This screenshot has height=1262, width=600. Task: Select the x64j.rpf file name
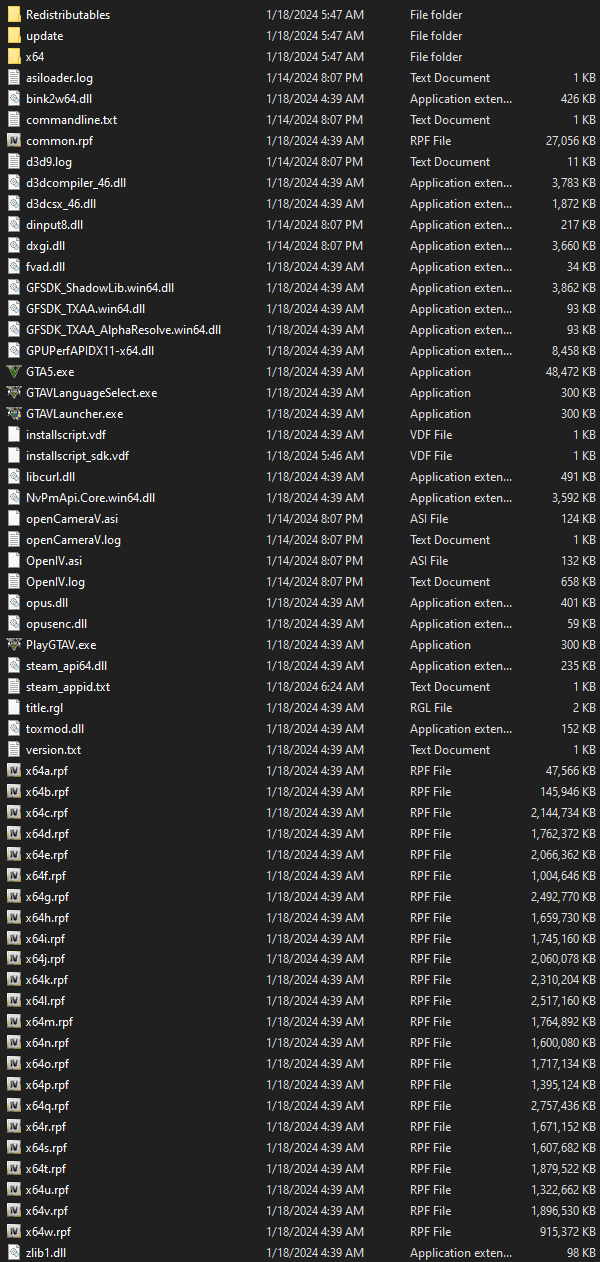pos(46,960)
